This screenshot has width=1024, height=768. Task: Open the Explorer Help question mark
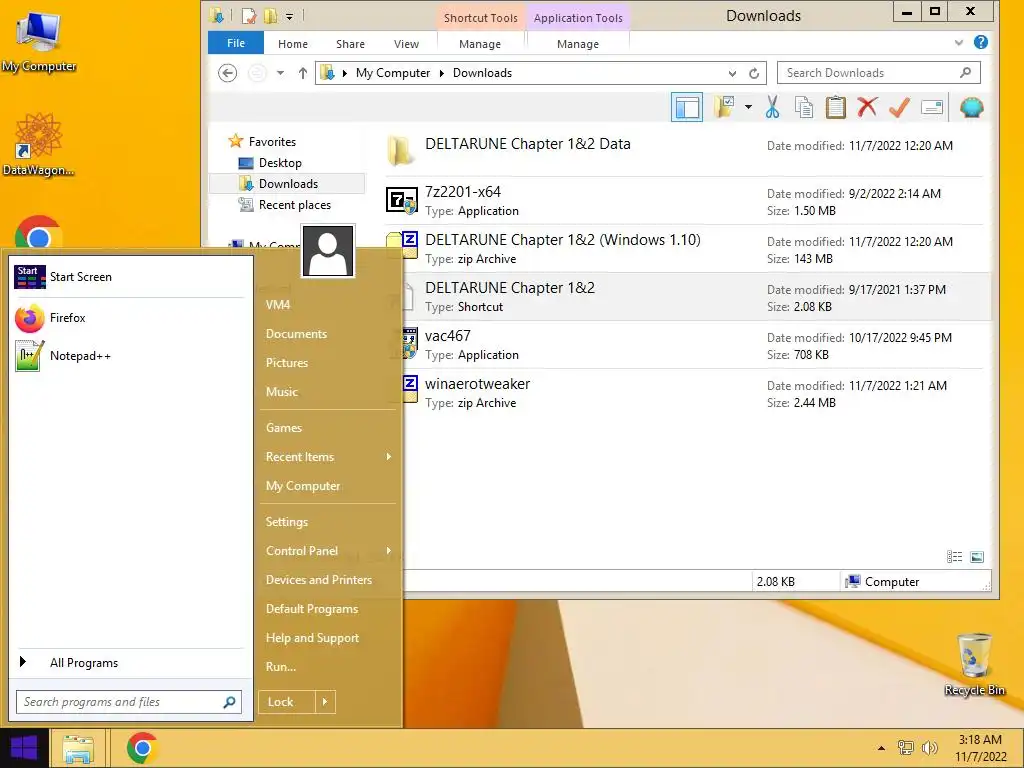980,42
